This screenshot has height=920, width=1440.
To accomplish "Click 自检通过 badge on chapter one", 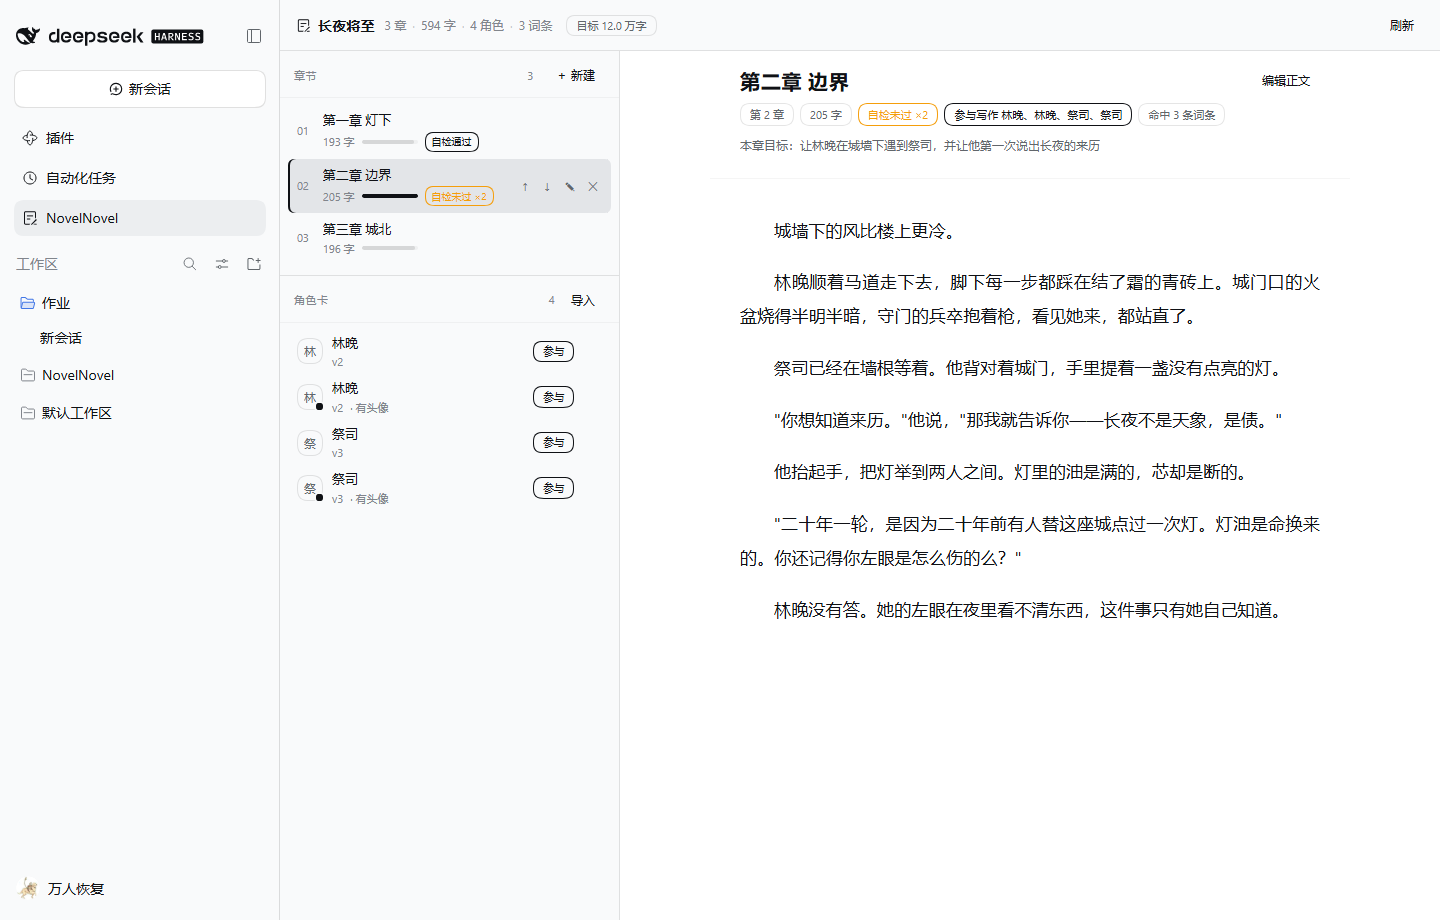I will coord(452,142).
